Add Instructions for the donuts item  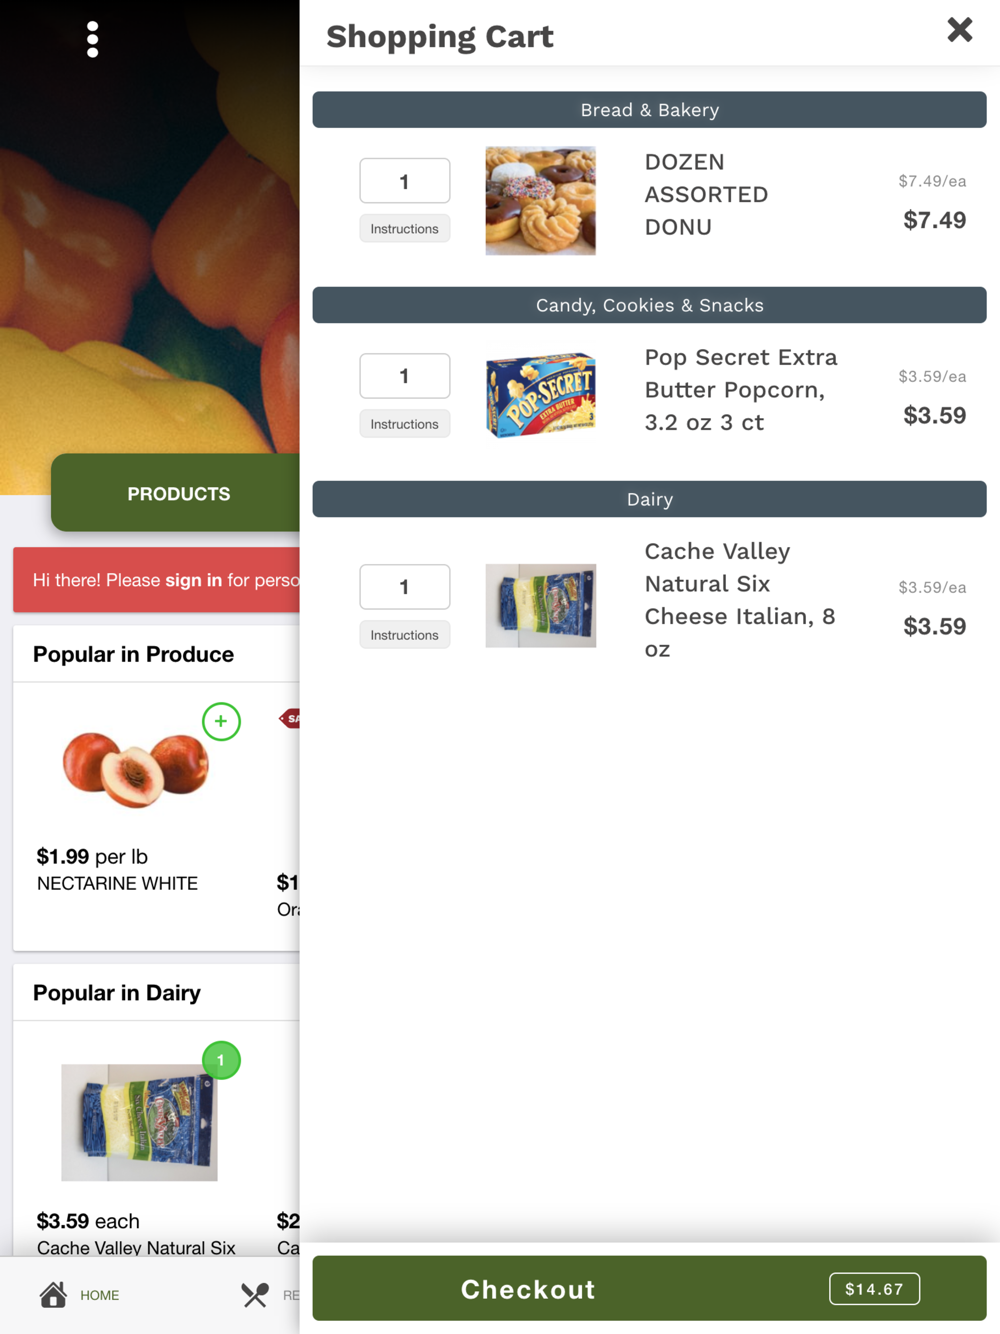tap(404, 229)
